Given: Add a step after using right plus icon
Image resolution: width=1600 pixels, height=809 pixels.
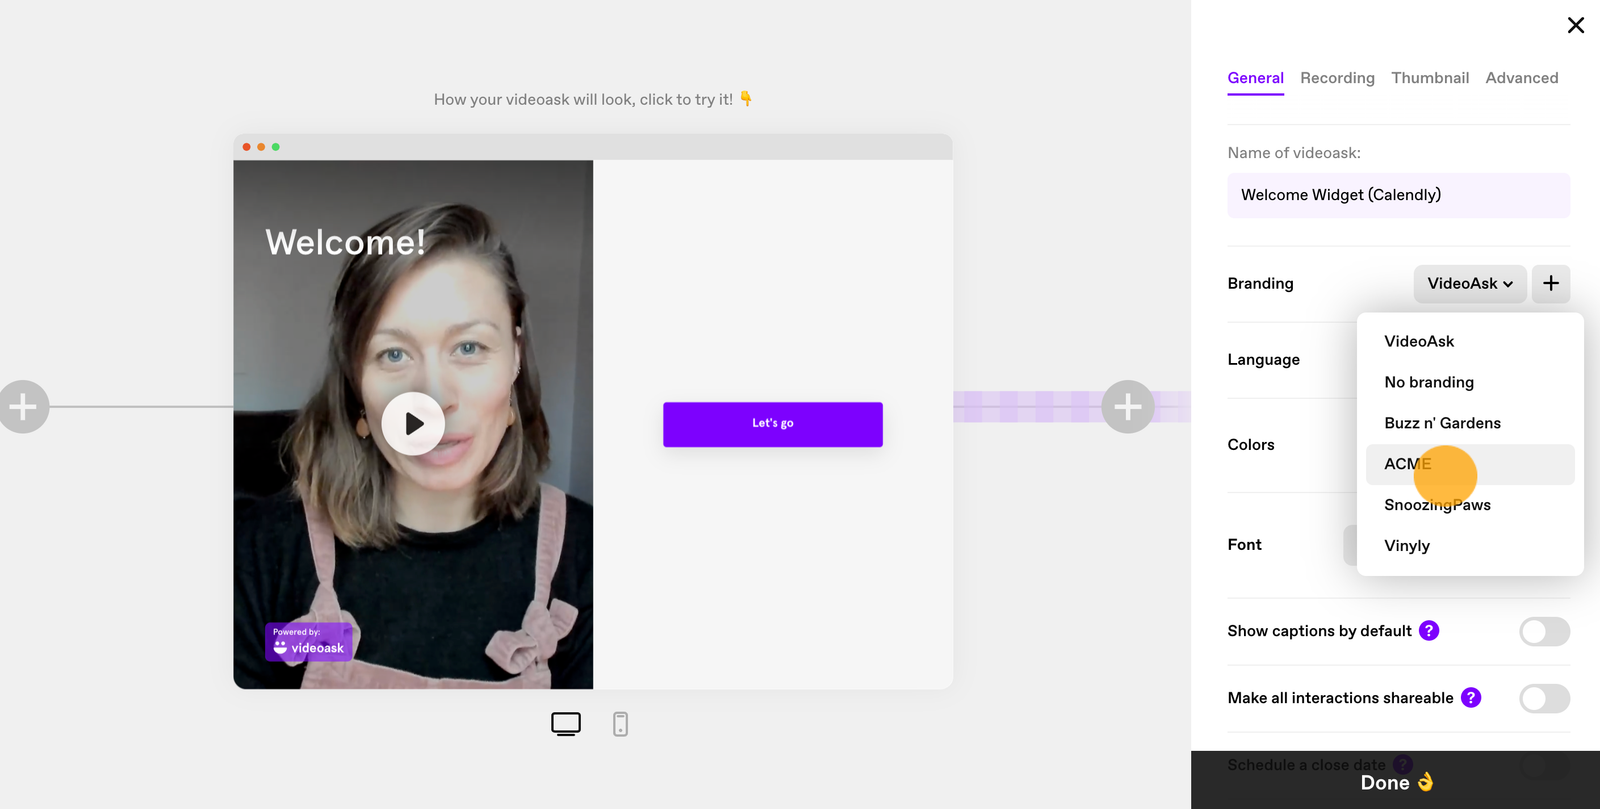Looking at the screenshot, I should tap(1128, 407).
